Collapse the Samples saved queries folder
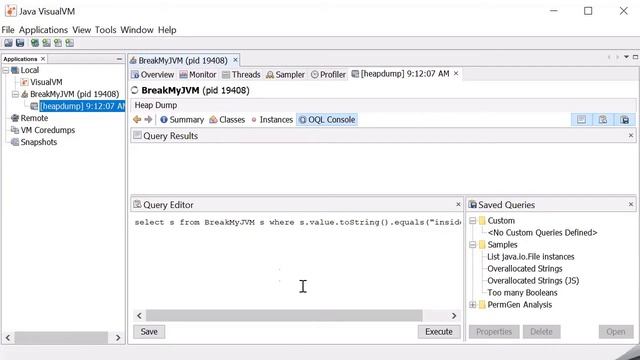 tap(473, 245)
